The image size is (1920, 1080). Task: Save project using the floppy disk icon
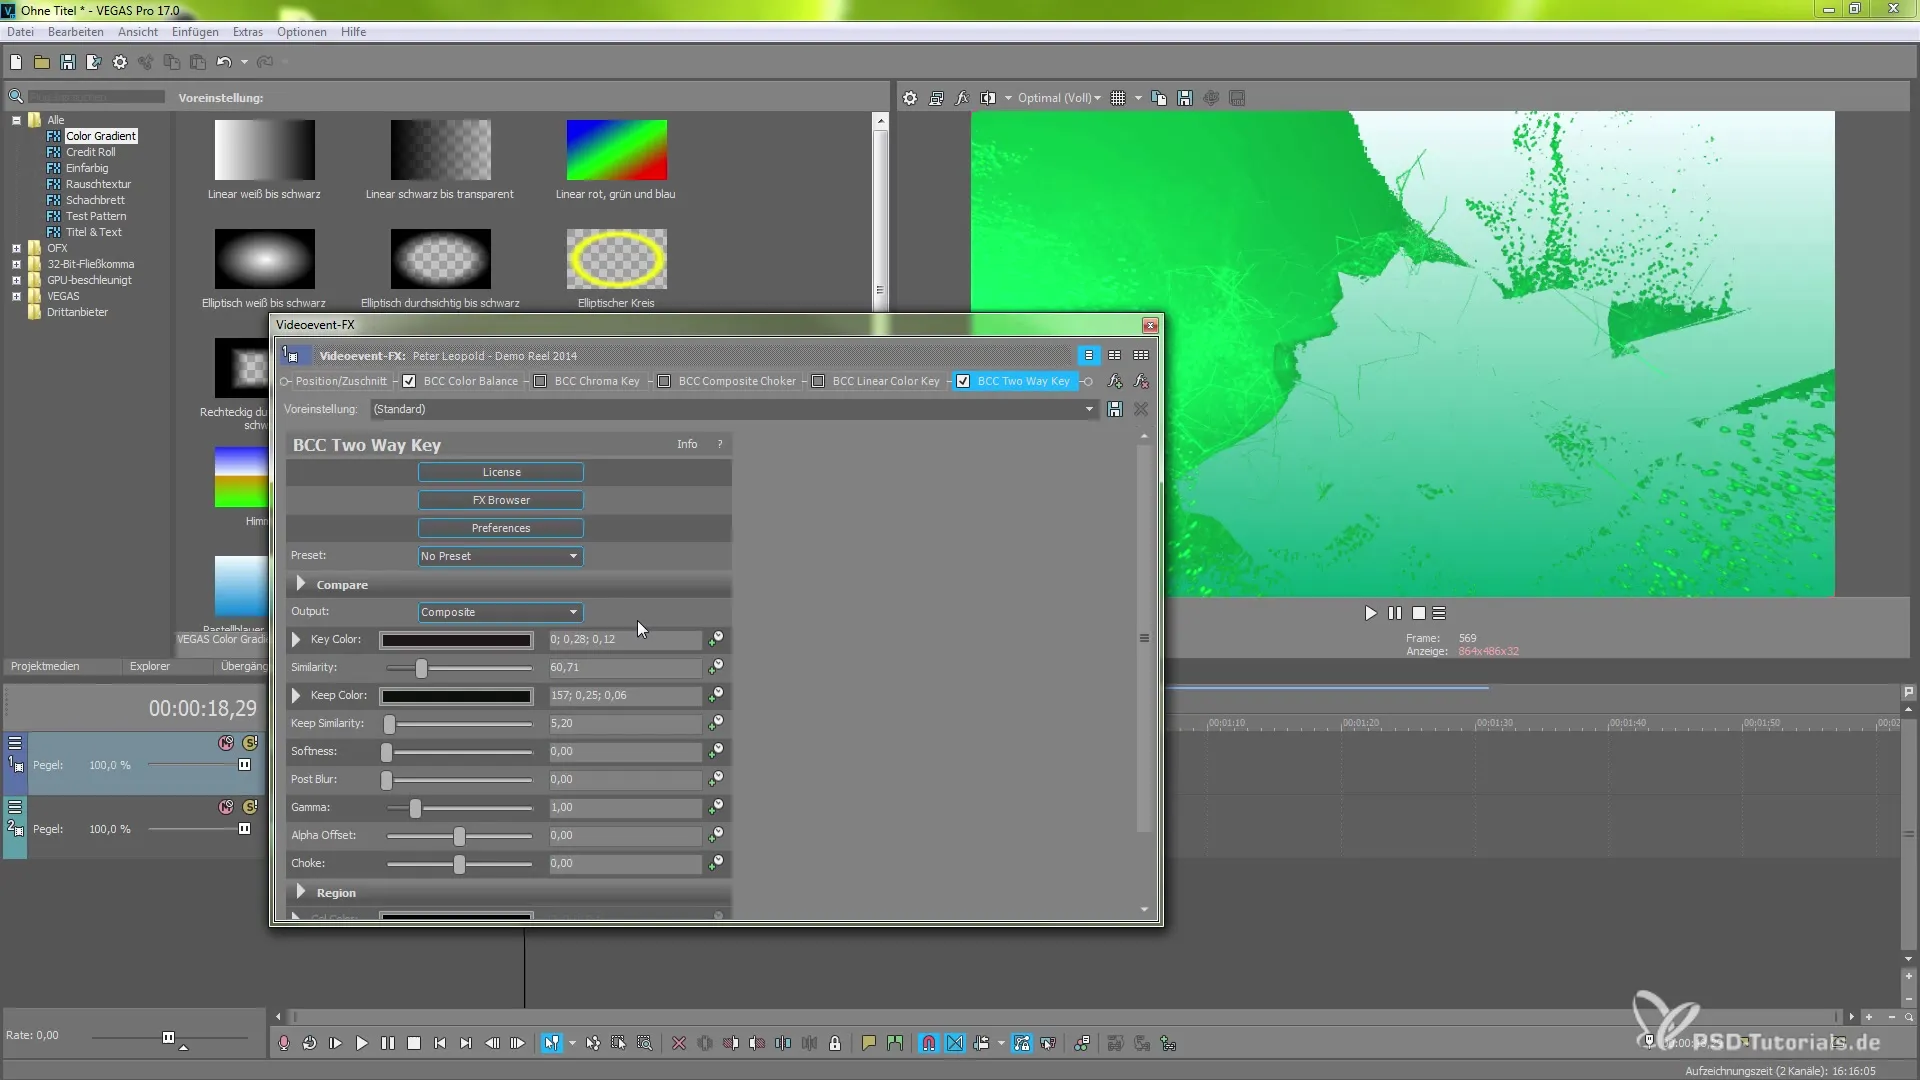point(68,62)
